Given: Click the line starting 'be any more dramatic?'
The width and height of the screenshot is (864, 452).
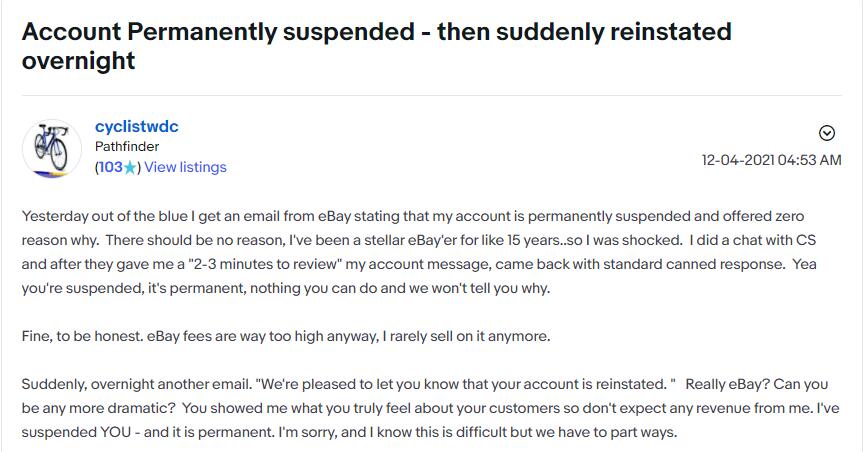Looking at the screenshot, I should tap(430, 408).
